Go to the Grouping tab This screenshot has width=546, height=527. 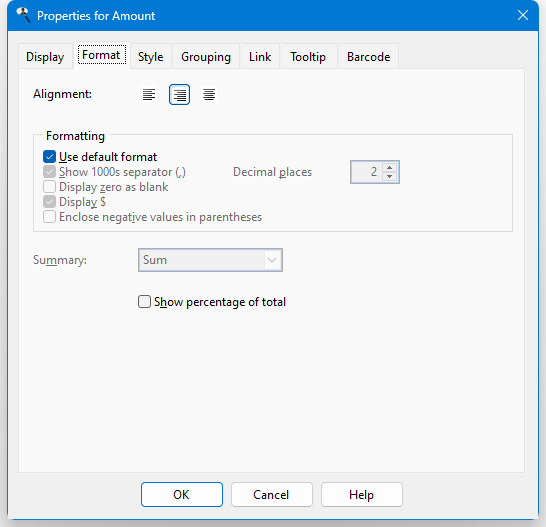206,56
